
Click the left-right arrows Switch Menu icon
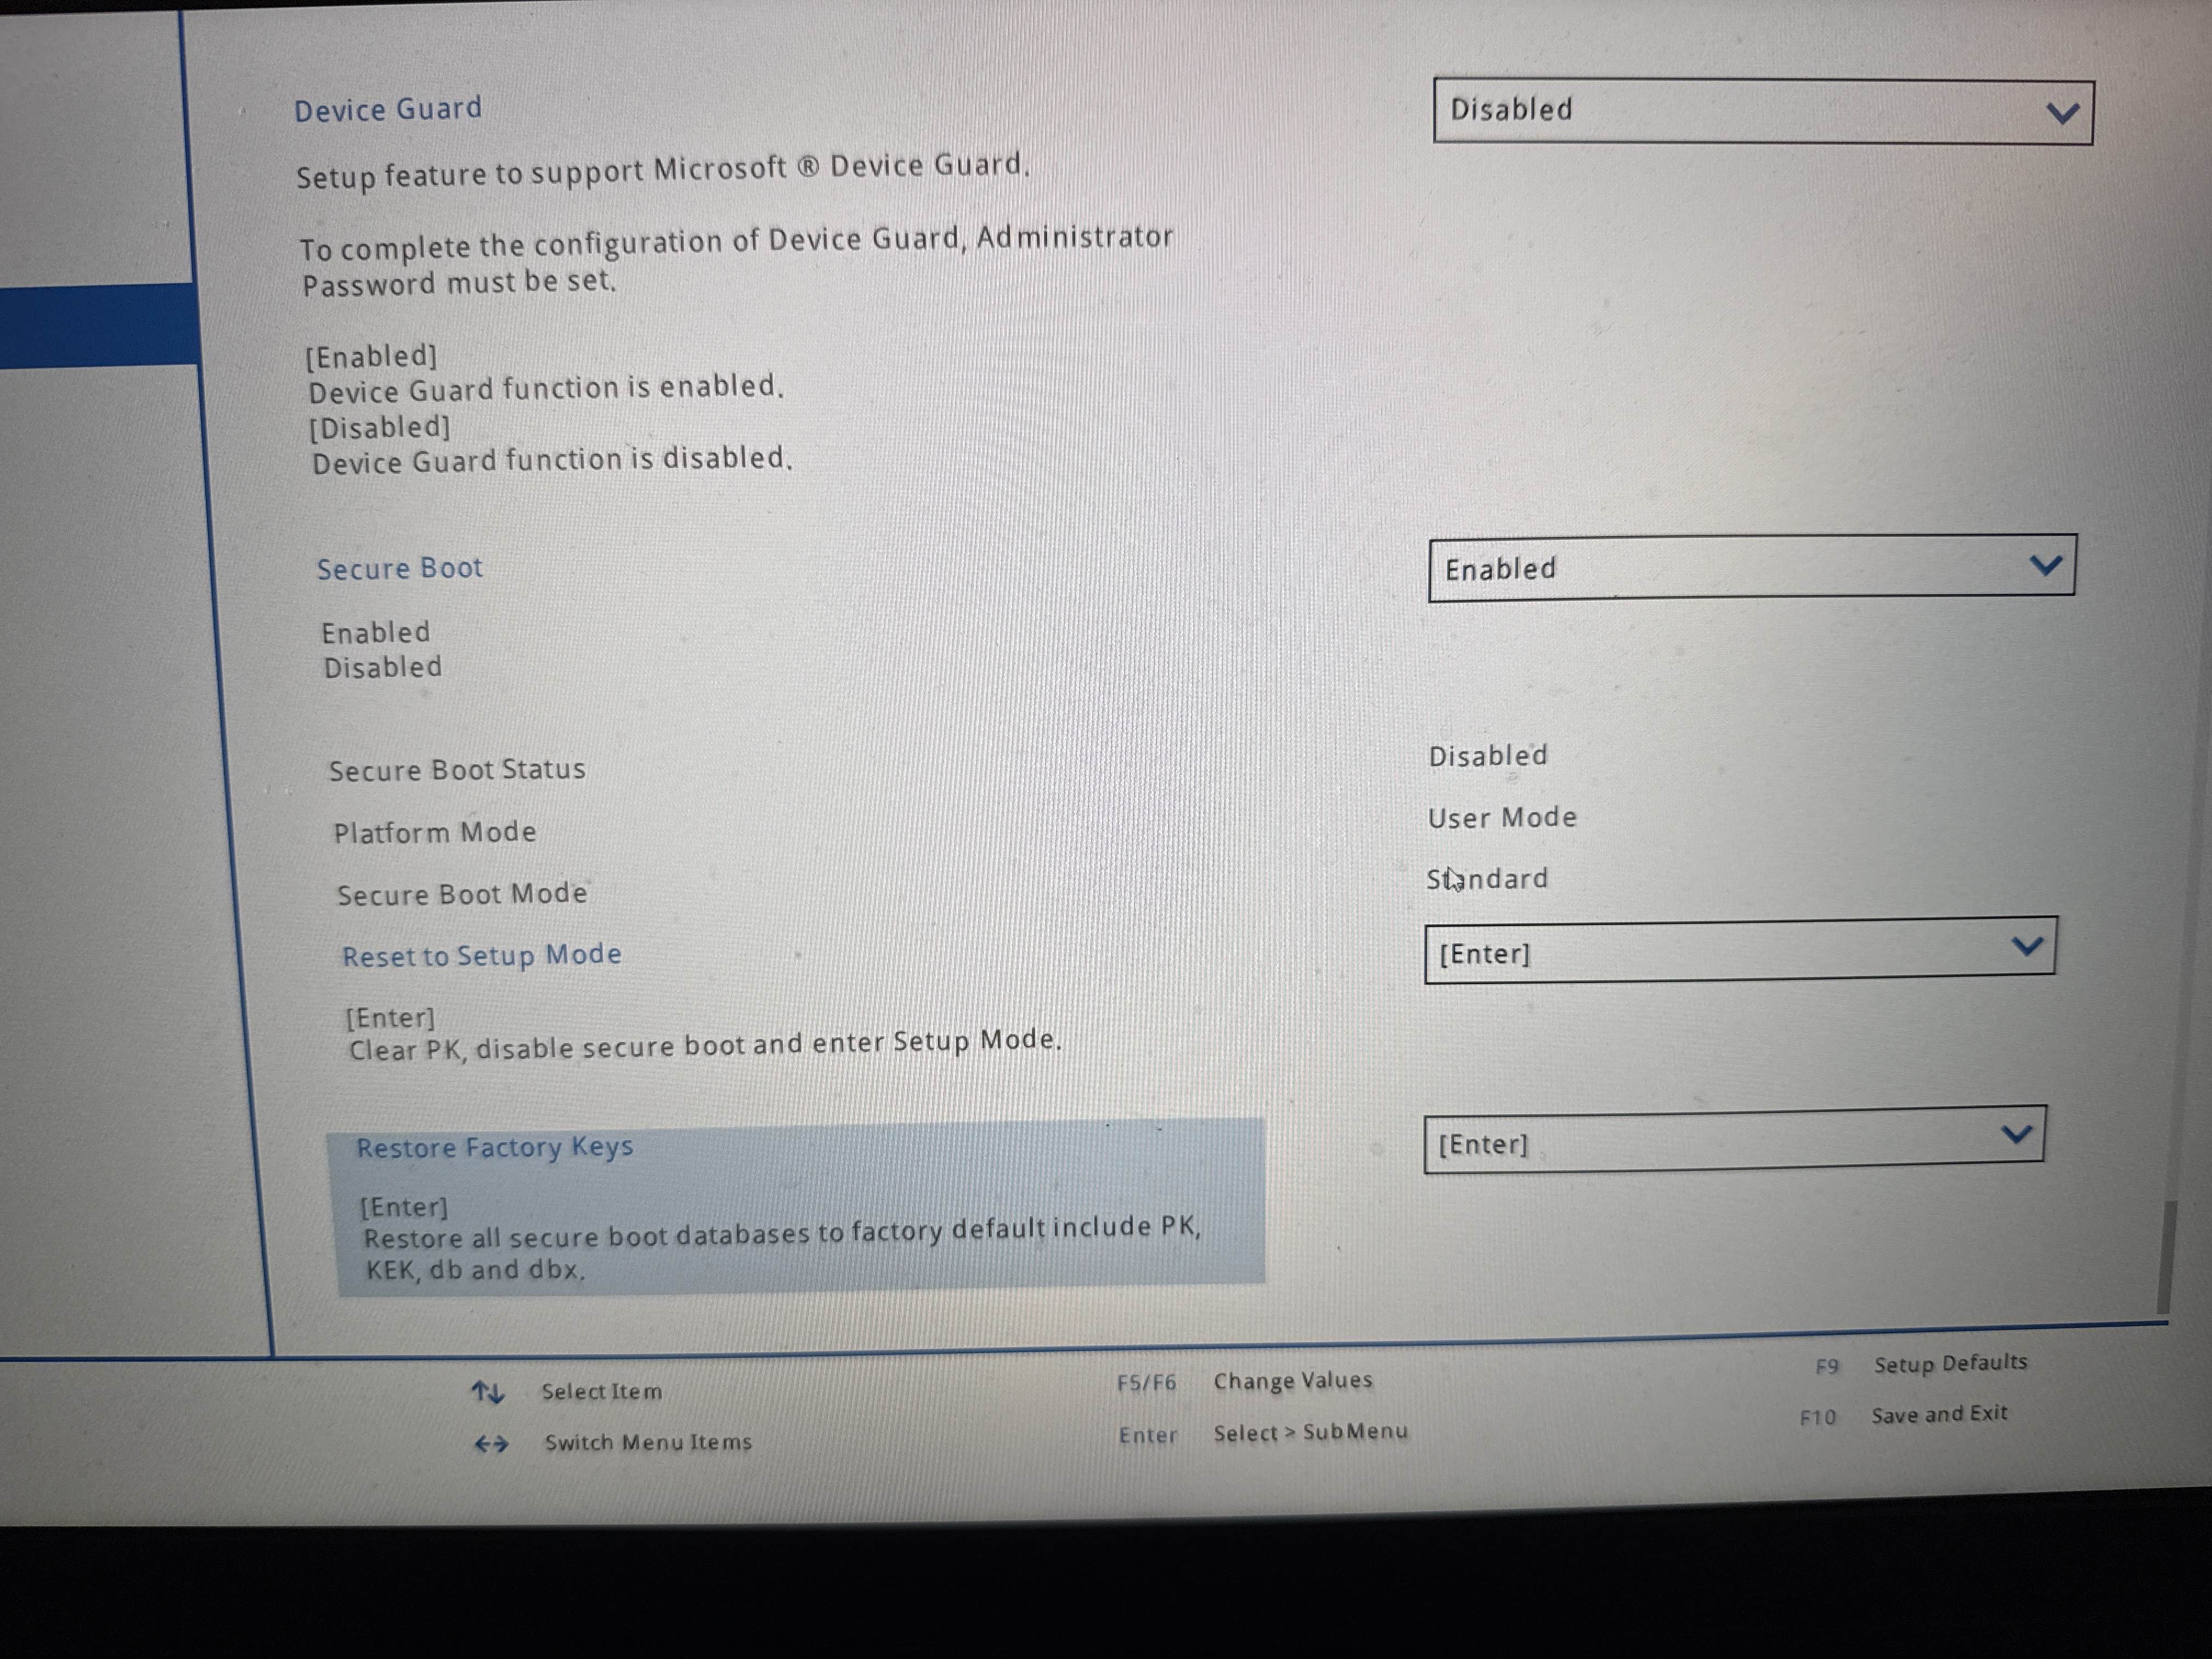click(x=491, y=1443)
